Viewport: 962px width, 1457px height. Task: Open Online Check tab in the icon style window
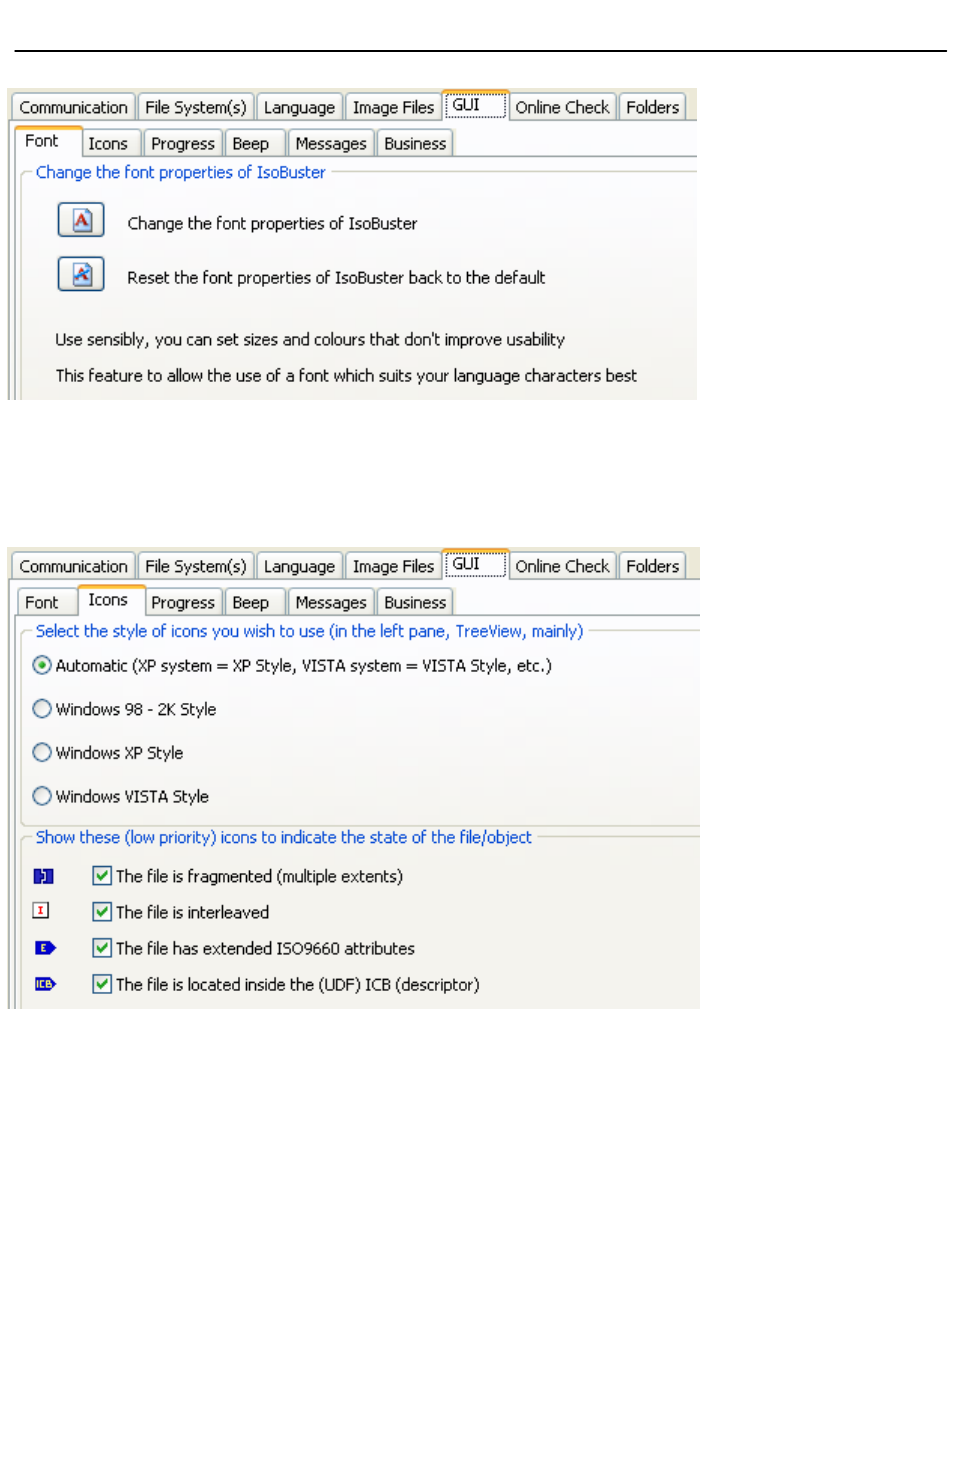click(562, 566)
